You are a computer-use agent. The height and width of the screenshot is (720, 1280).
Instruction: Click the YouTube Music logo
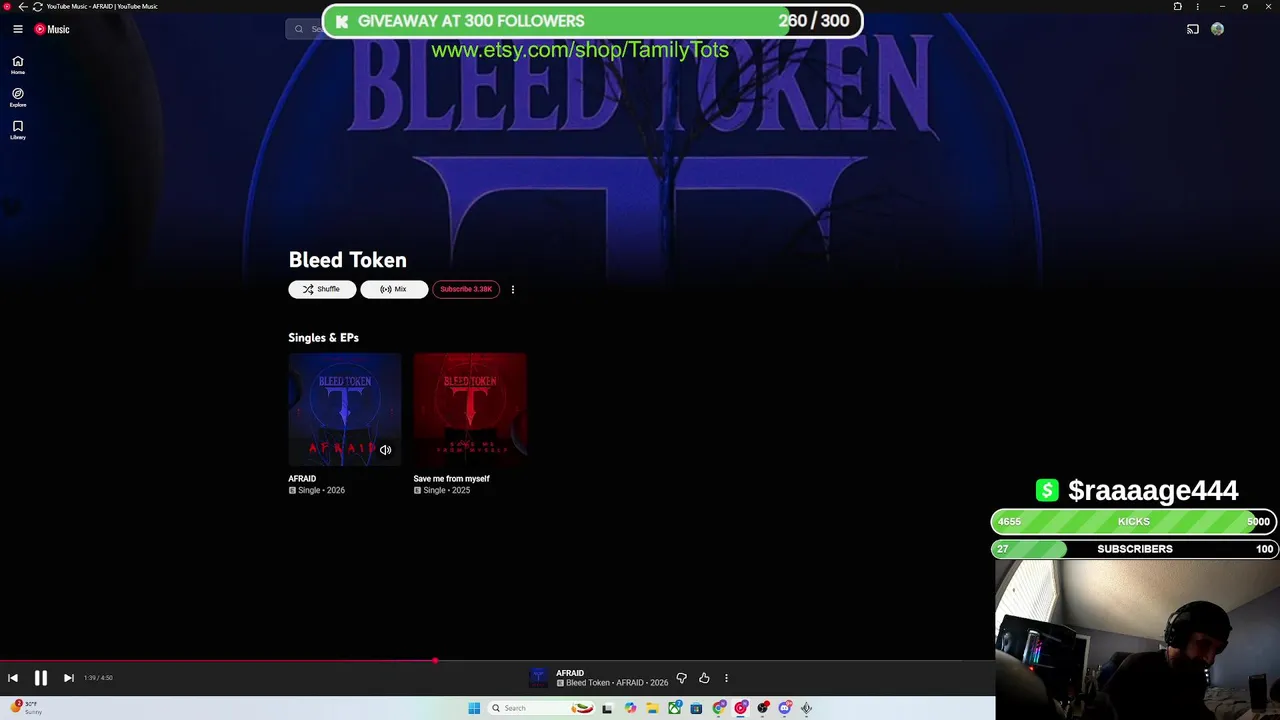pyautogui.click(x=52, y=29)
